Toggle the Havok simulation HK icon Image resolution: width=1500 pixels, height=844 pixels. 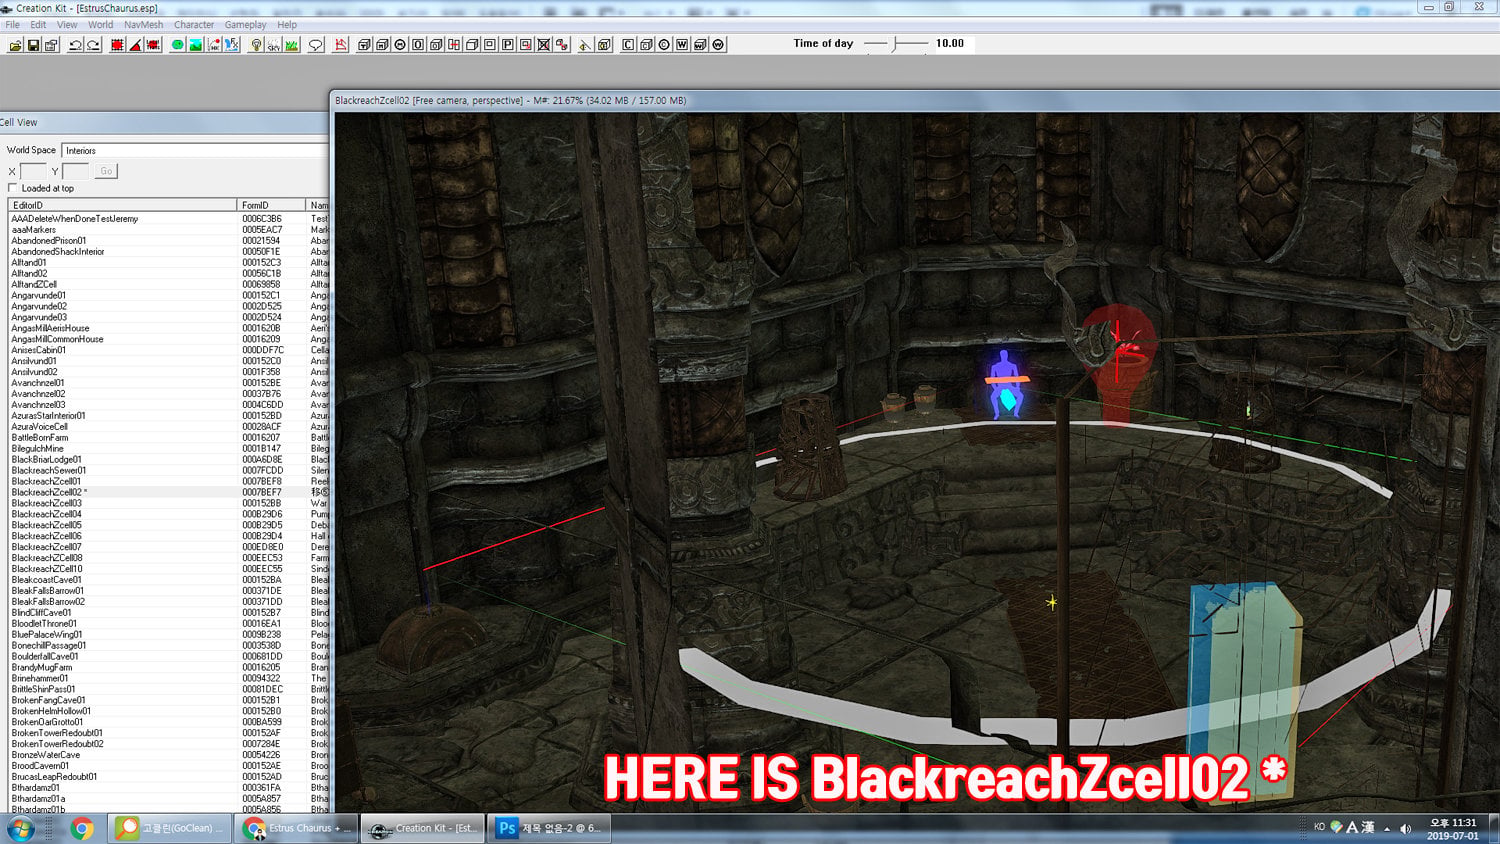click(214, 45)
